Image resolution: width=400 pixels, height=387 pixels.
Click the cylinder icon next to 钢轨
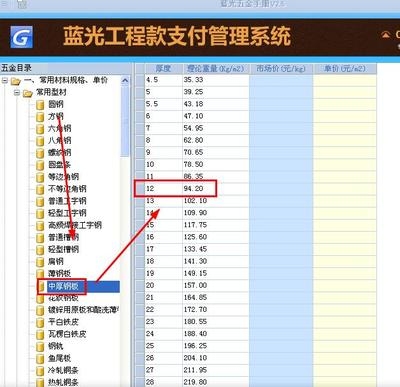point(40,346)
